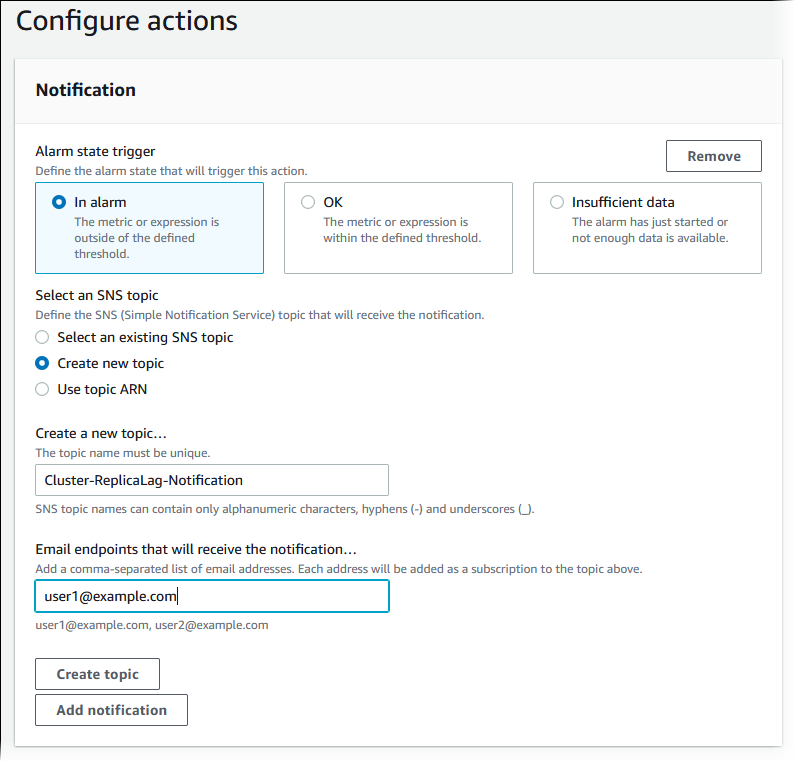The width and height of the screenshot is (795, 762).
Task: Click the example email addresses hint text
Action: click(x=151, y=625)
